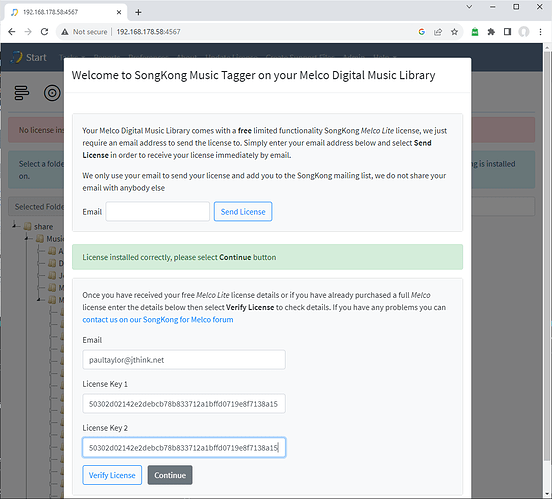This screenshot has width=552, height=499.
Task: Open the browser profile avatar
Action: (524, 32)
